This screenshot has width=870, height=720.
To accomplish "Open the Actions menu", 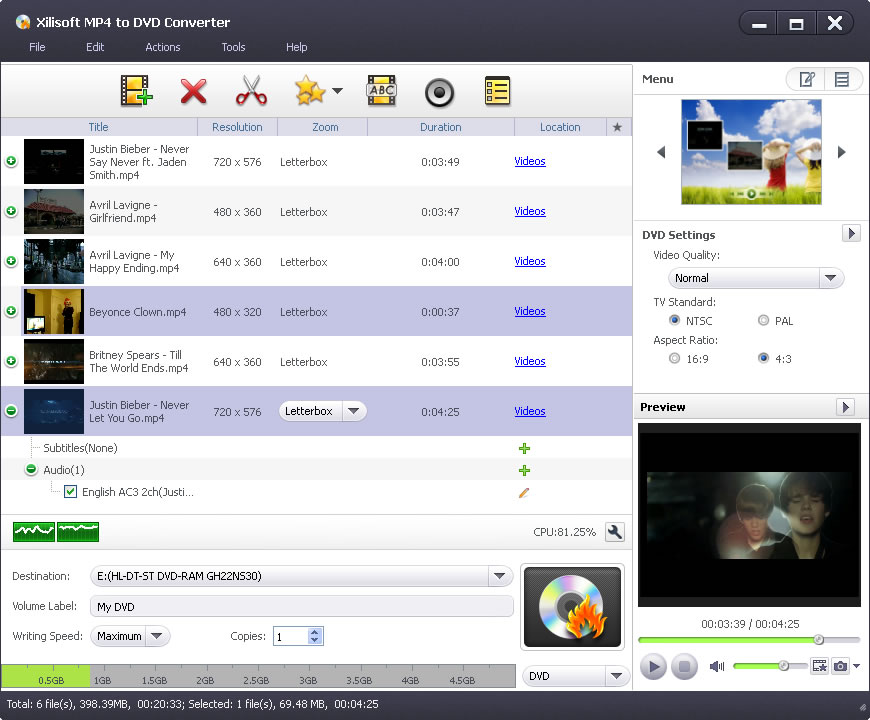I will [x=162, y=47].
